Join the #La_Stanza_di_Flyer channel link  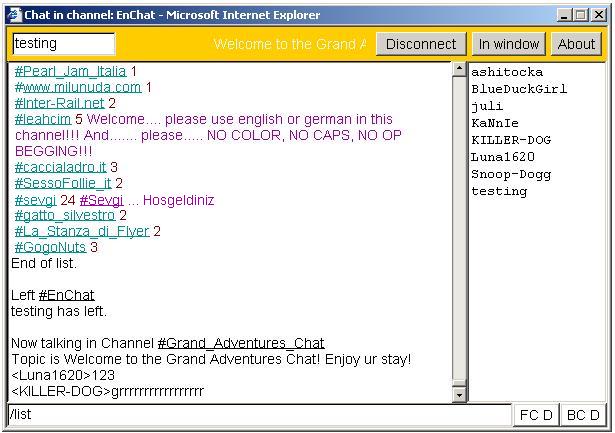82,231
